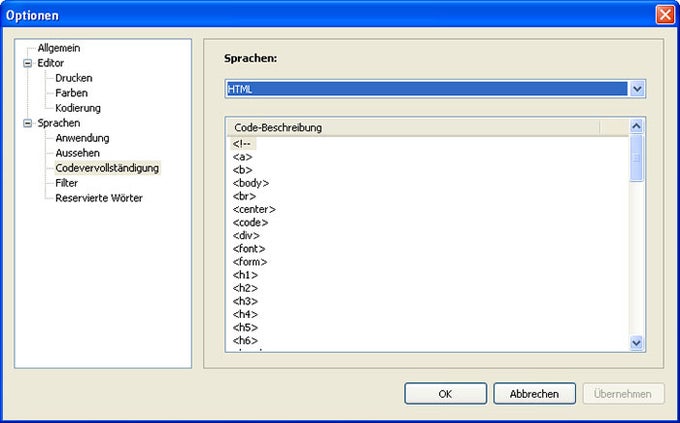Select the <center> list entry
The image size is (680, 423).
(x=254, y=209)
